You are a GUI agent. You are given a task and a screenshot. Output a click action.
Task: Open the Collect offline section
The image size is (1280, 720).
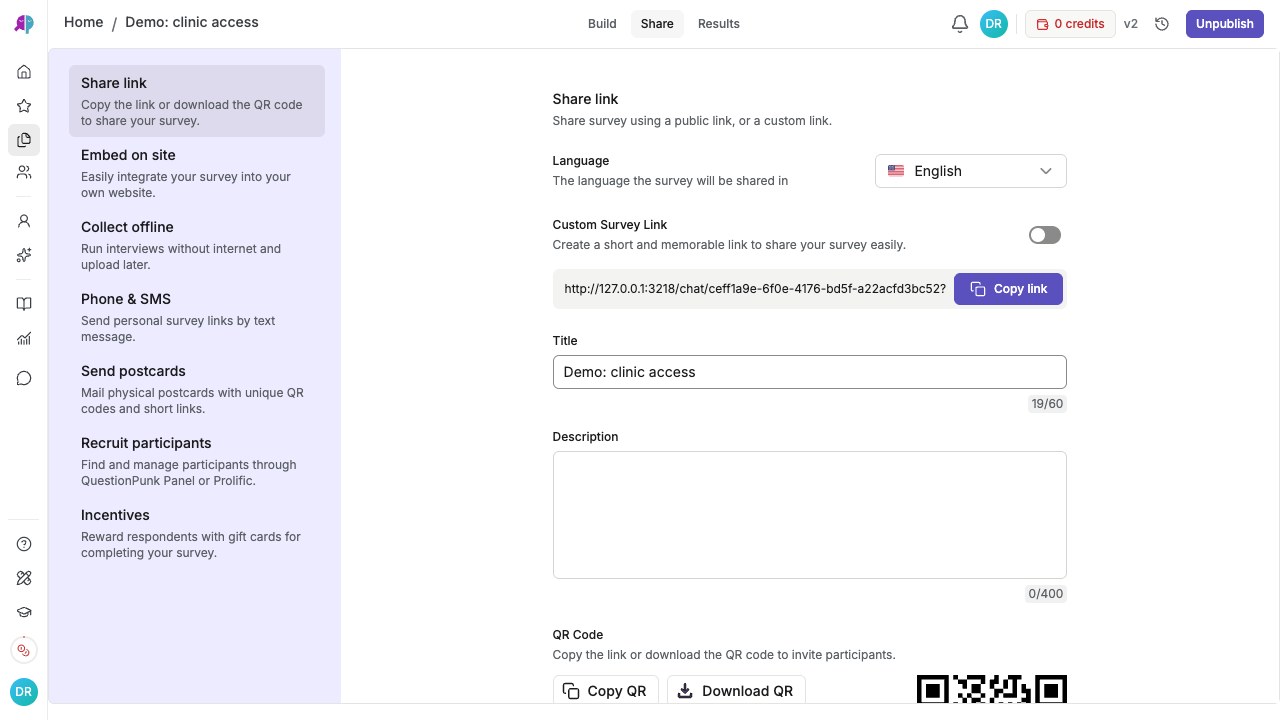197,245
